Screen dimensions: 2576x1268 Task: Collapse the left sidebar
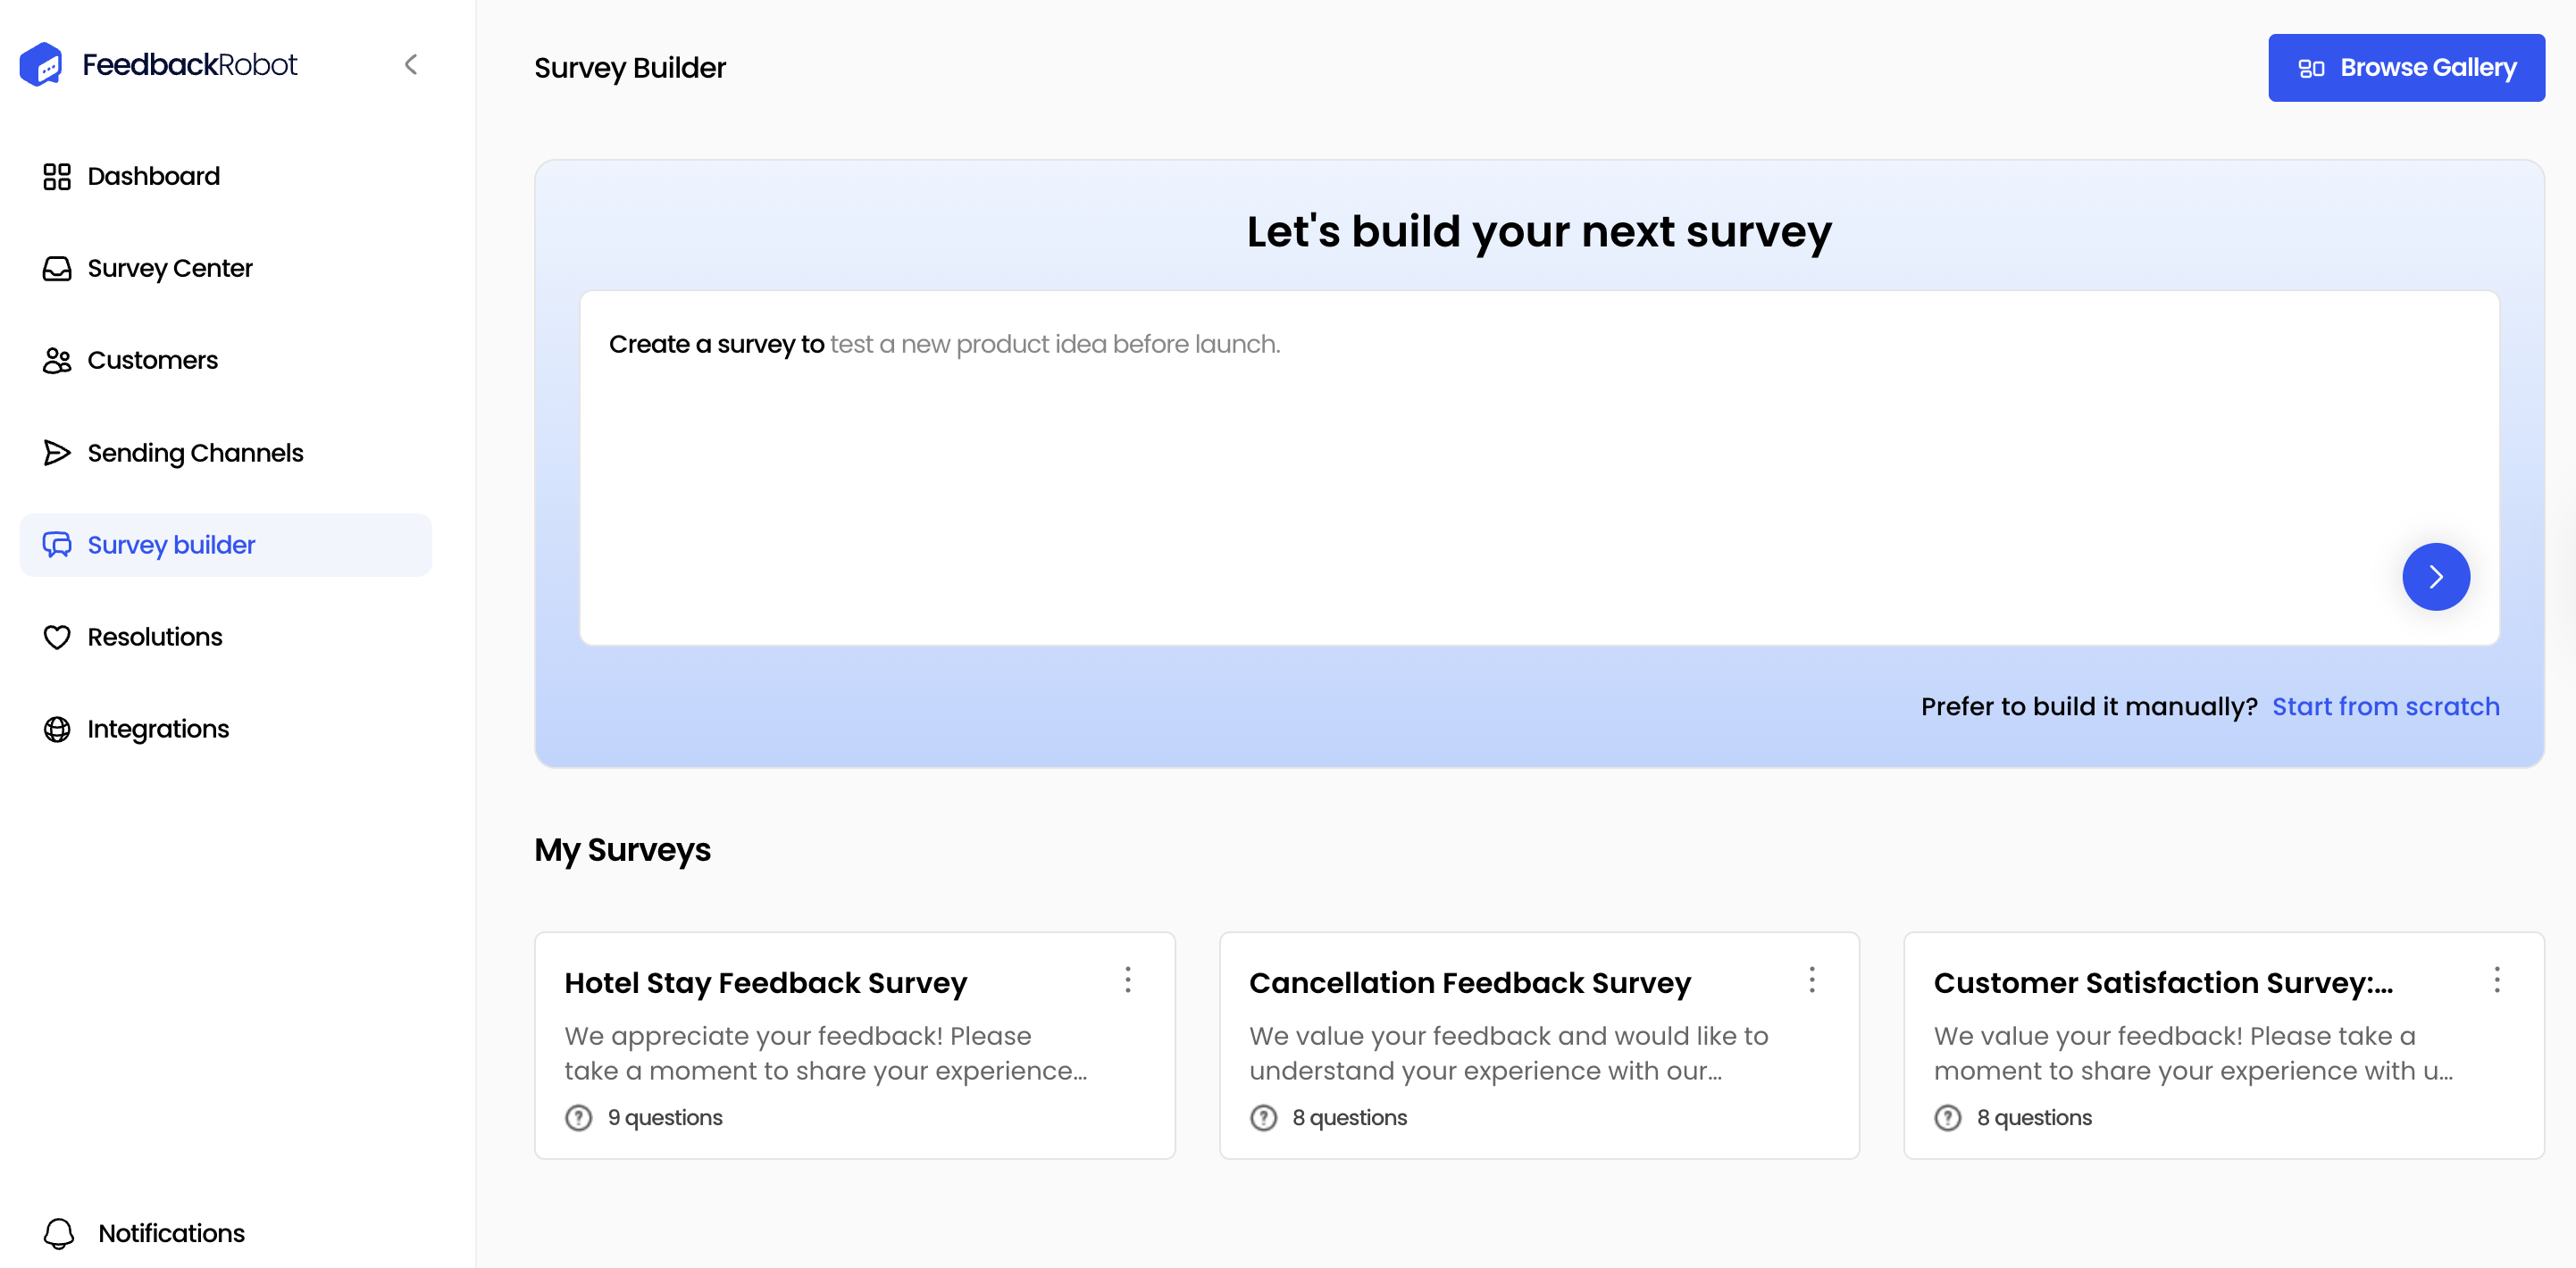[411, 64]
